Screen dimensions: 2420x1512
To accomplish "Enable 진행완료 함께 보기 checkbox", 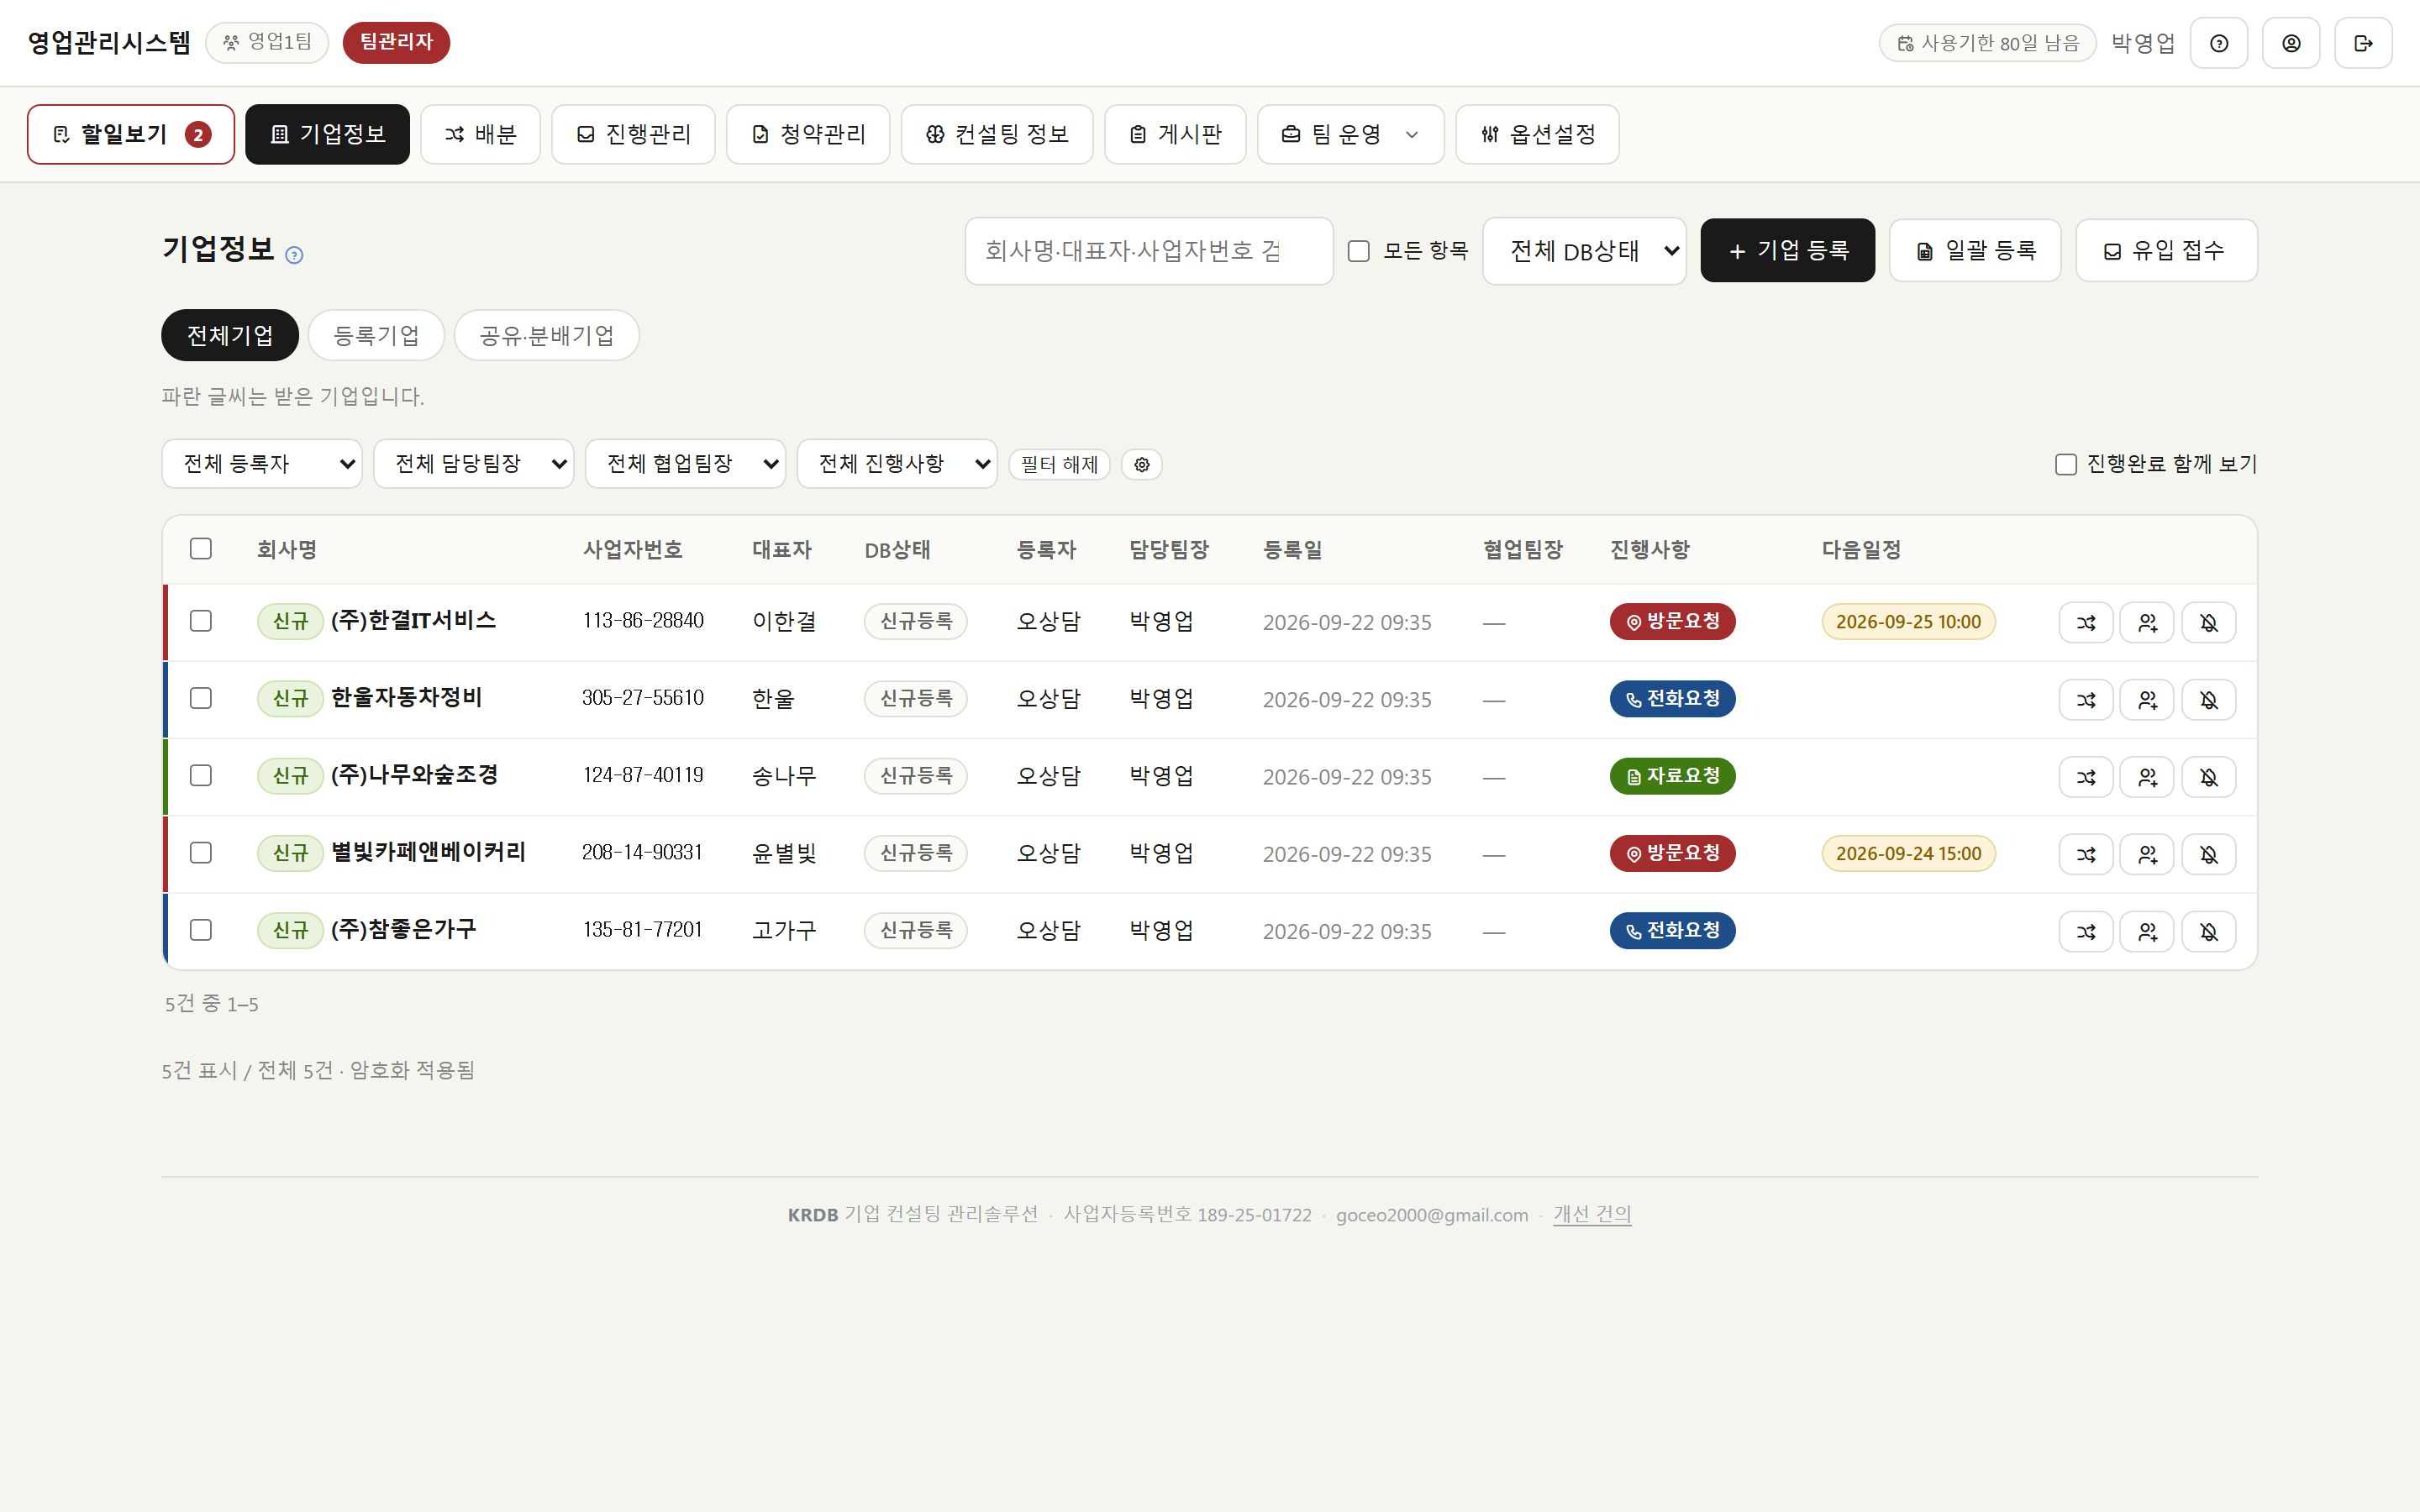I will 2065,464.
